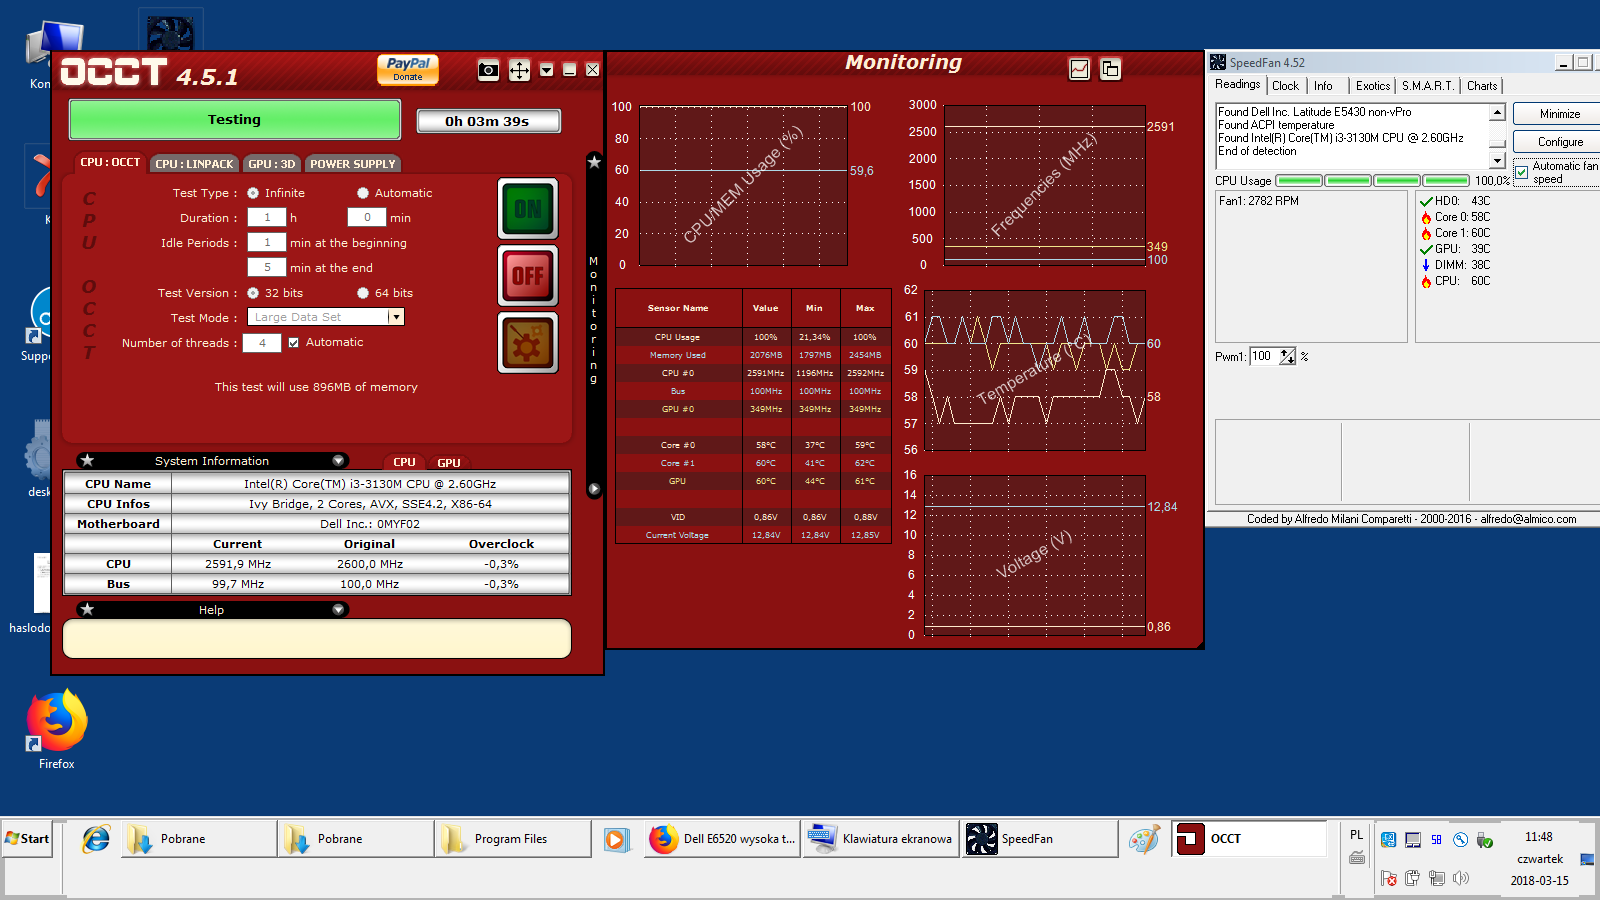This screenshot has height=900, width=1600.
Task: Stop the test with the red OFF button
Action: [528, 275]
